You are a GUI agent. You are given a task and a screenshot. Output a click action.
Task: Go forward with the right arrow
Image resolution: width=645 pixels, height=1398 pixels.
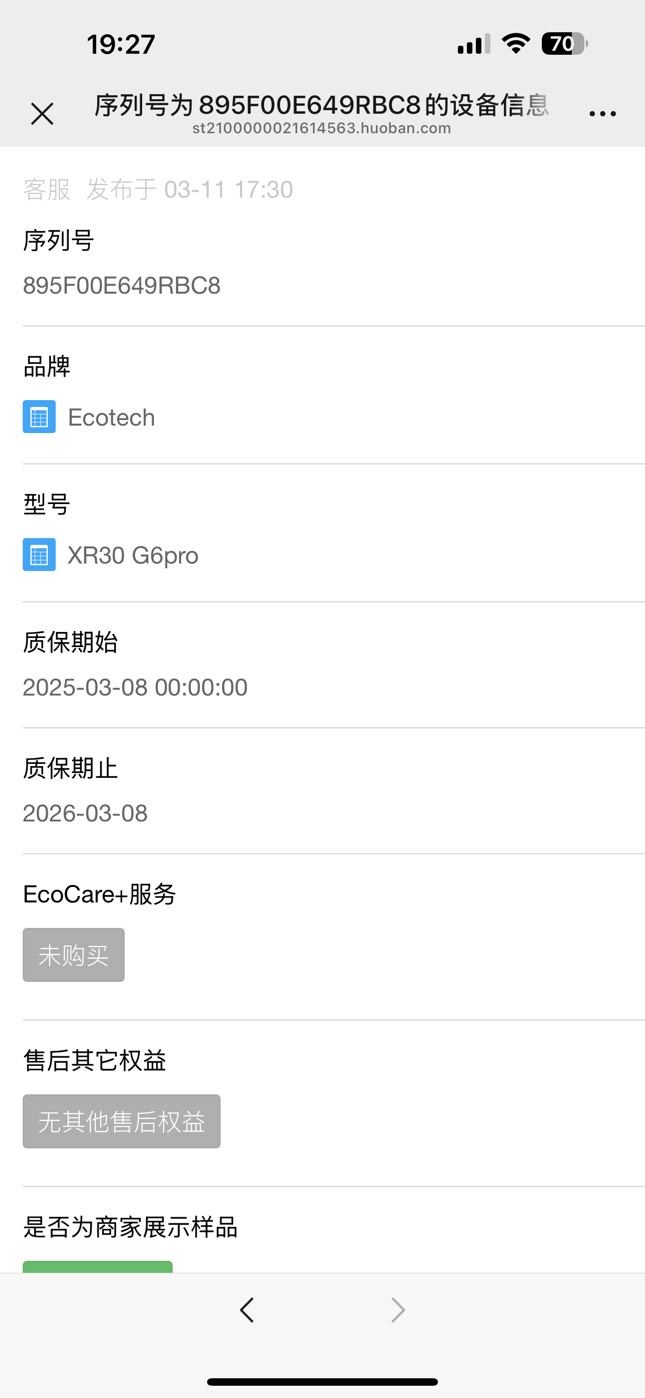coord(398,1310)
